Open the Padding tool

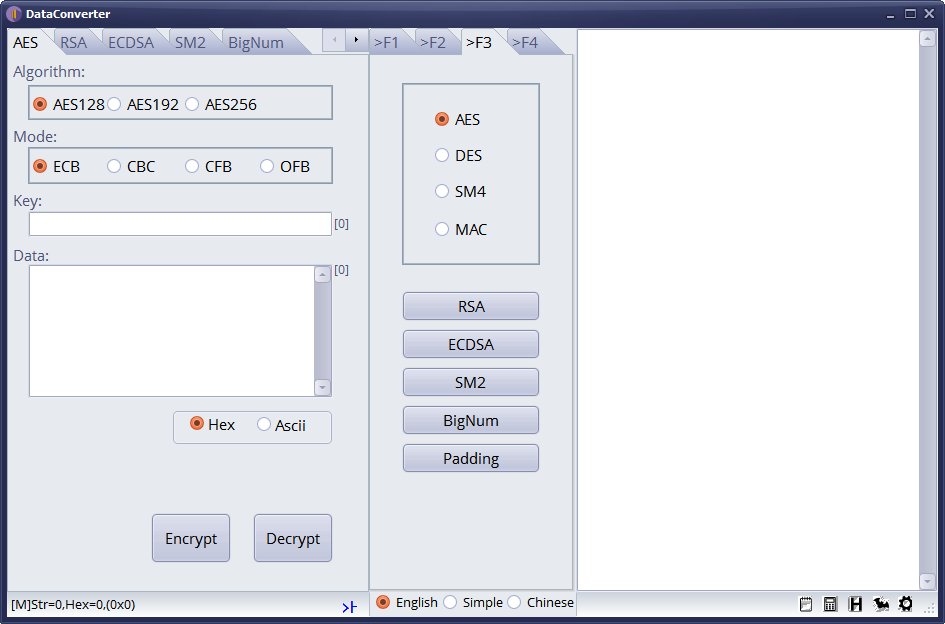[x=470, y=458]
